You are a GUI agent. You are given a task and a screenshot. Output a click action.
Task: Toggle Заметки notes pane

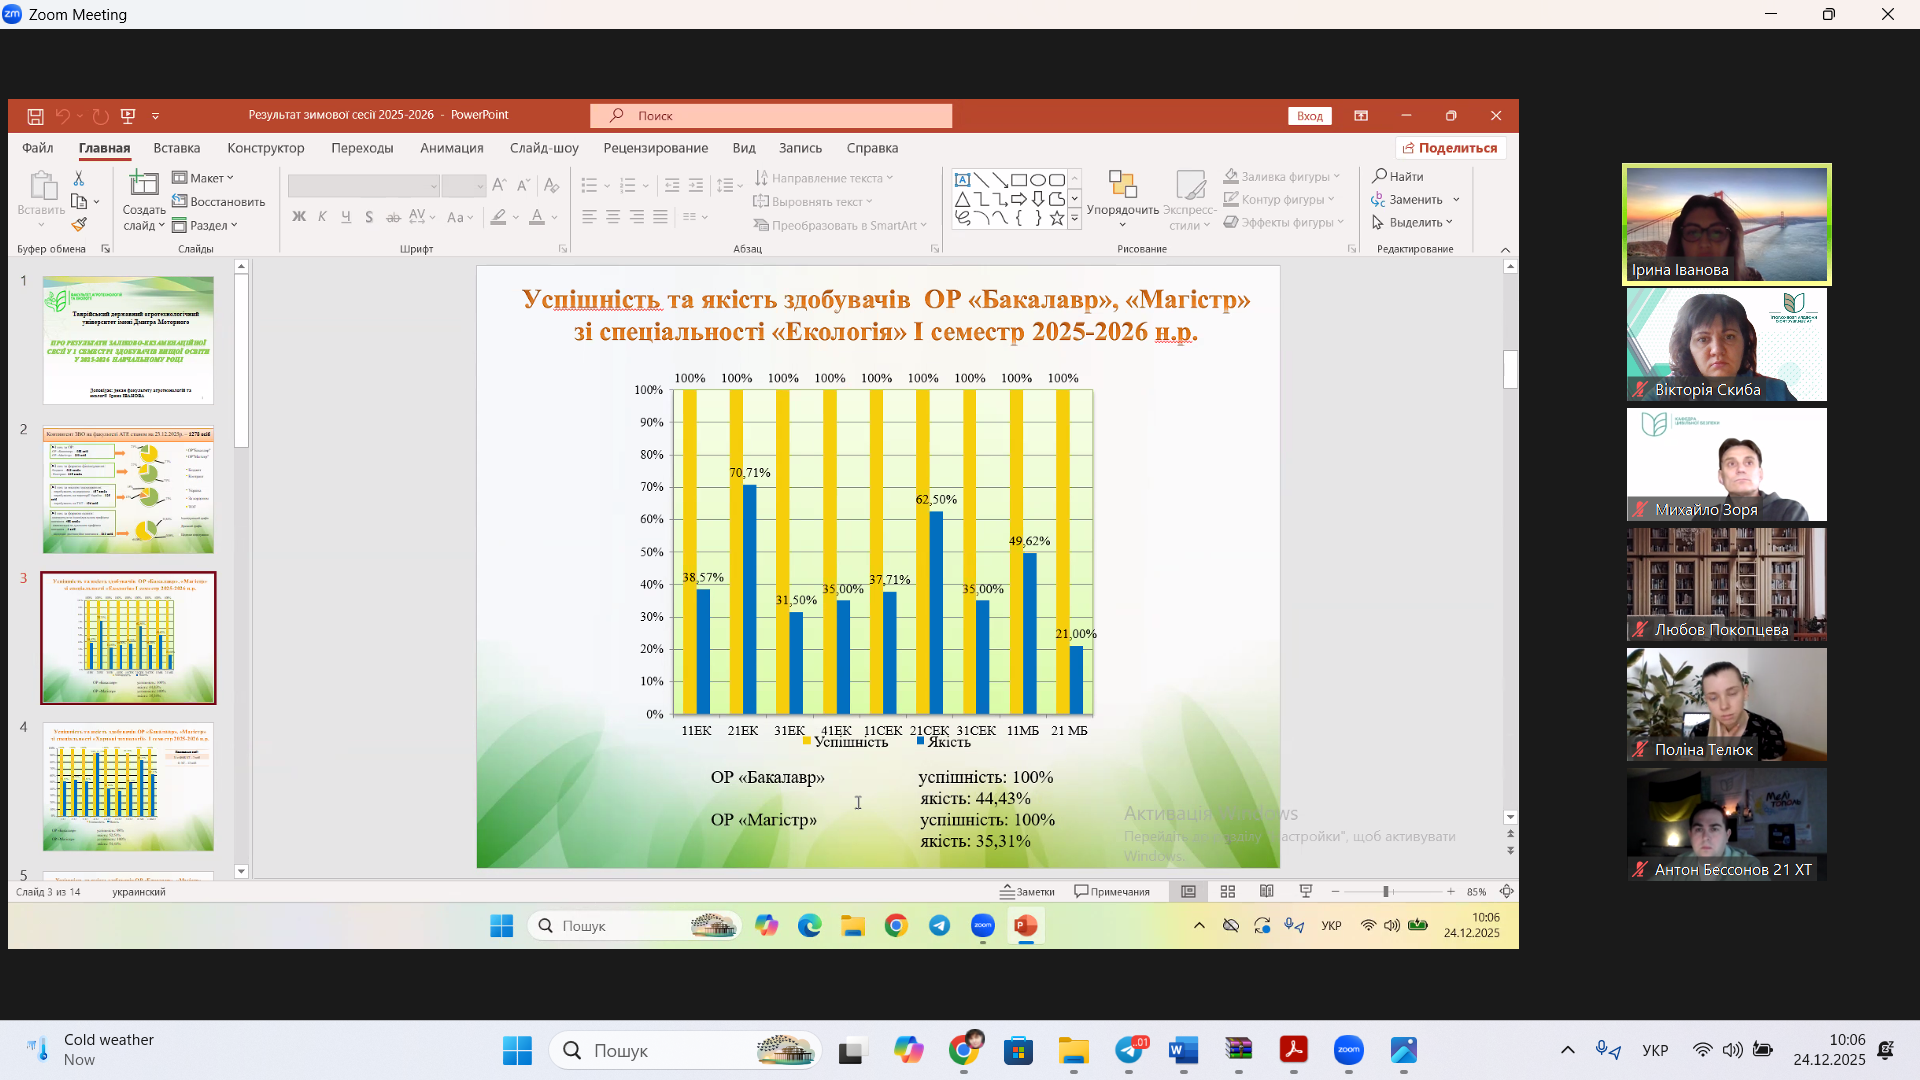pos(1028,891)
